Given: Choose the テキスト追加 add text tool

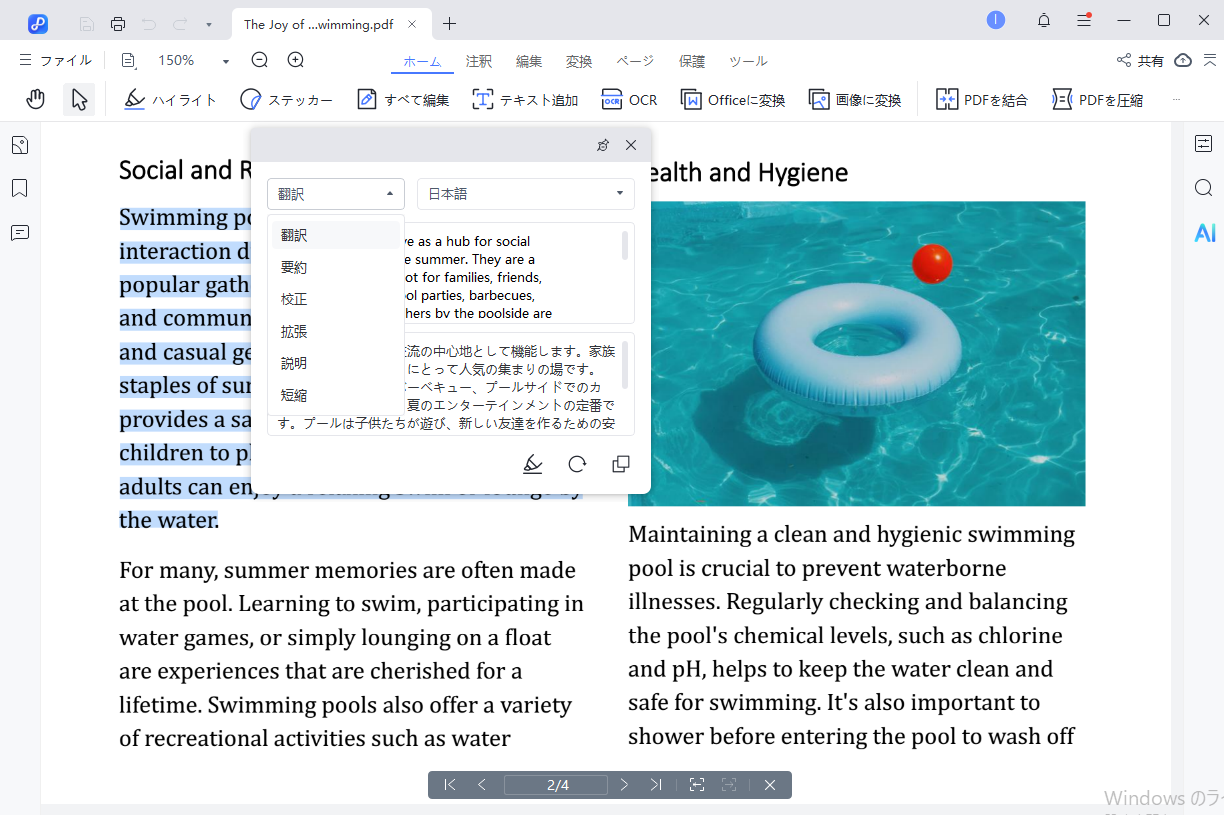Looking at the screenshot, I should 525,100.
